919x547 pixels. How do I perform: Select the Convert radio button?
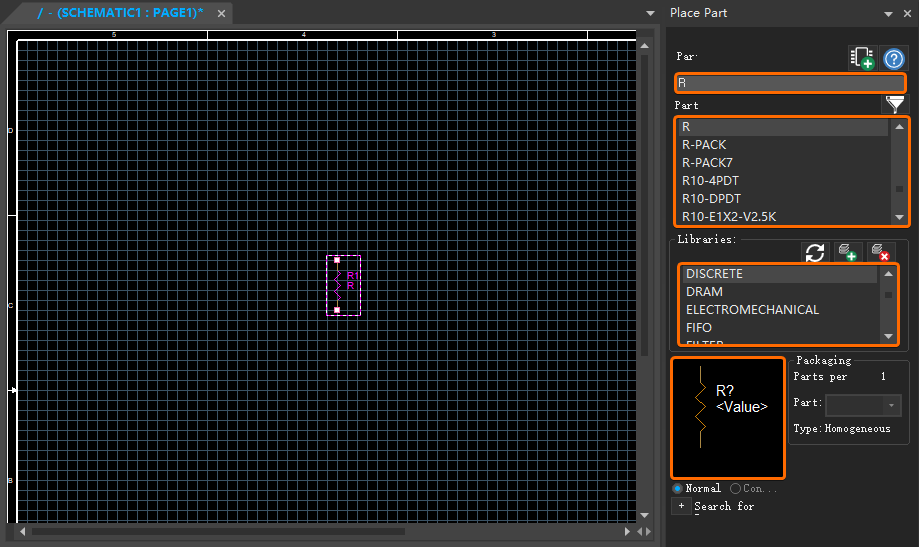[736, 488]
